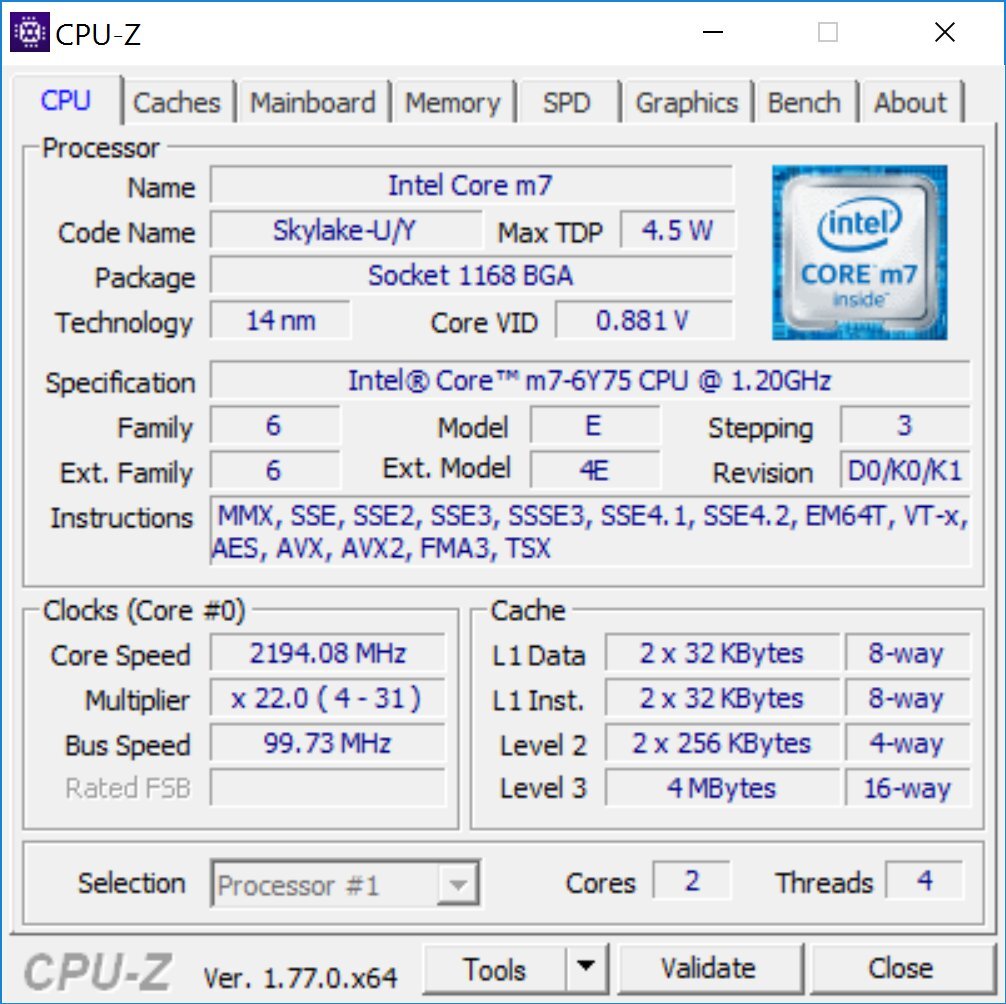The height and width of the screenshot is (1004, 1006).
Task: Click the Core Speed value field
Action: 327,653
